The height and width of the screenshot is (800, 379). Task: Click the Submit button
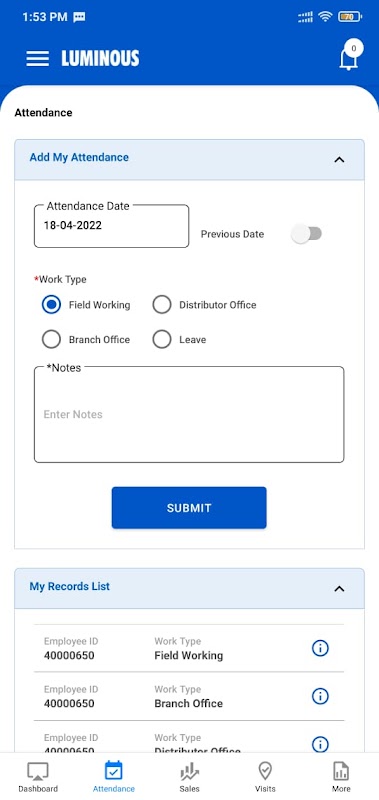click(x=189, y=508)
